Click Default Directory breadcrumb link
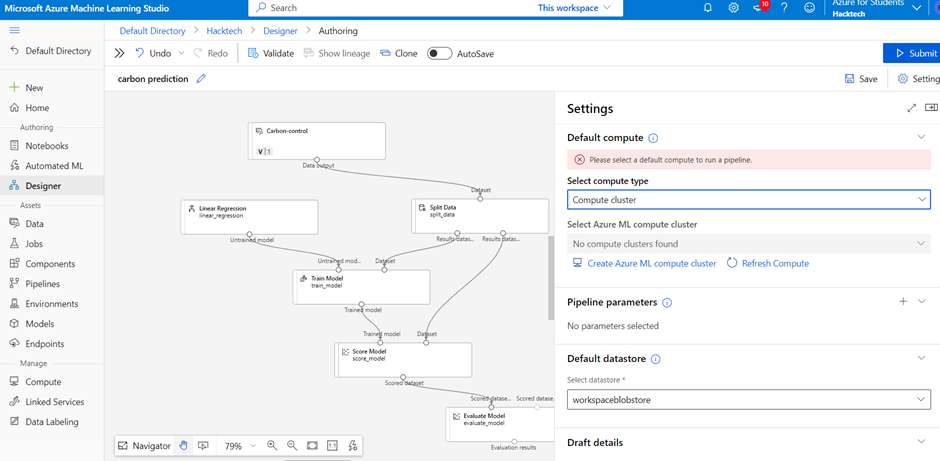The image size is (940, 461). click(152, 31)
